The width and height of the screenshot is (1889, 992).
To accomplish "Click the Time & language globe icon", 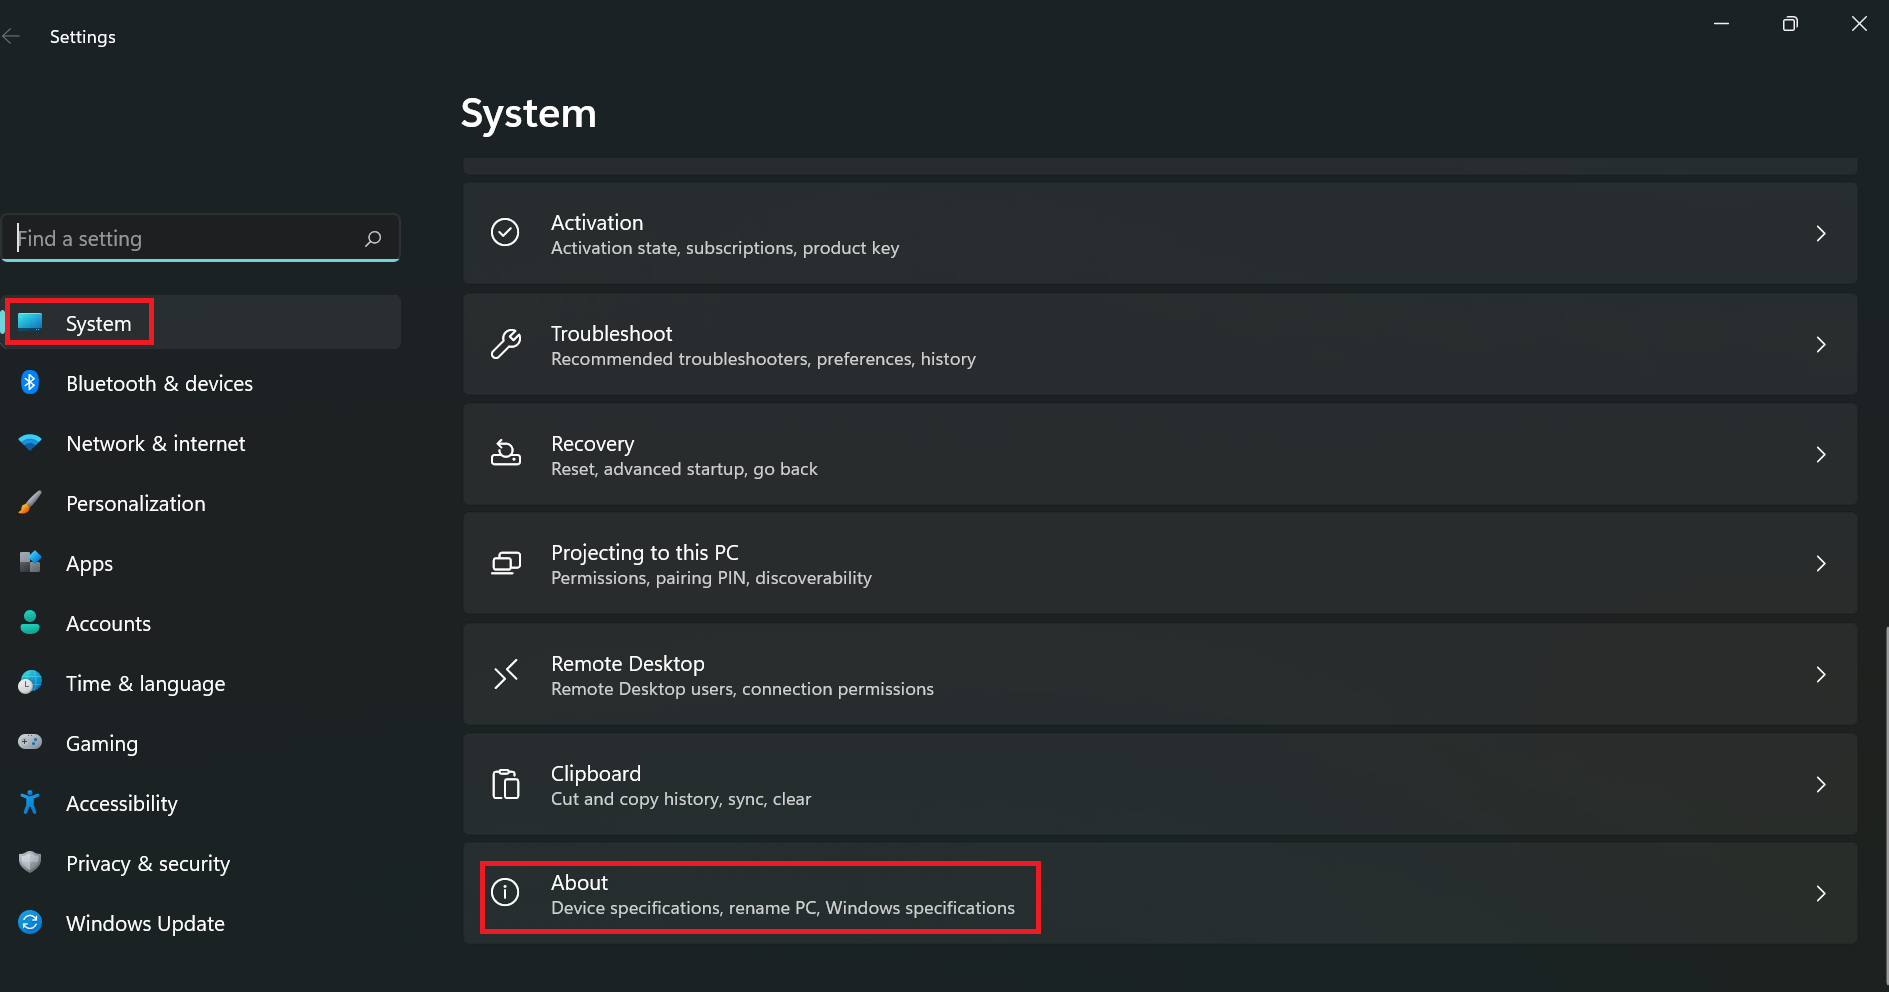I will click(x=30, y=682).
